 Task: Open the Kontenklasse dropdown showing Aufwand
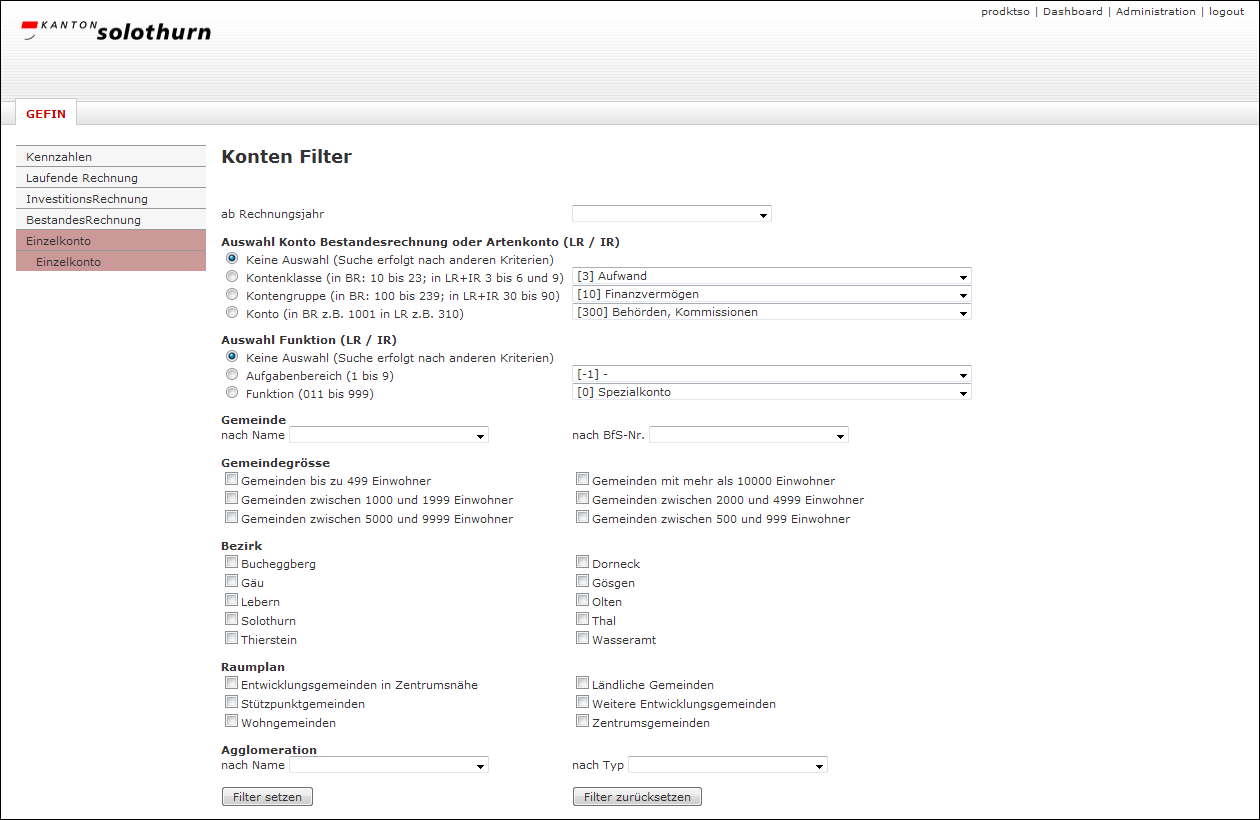coord(771,276)
